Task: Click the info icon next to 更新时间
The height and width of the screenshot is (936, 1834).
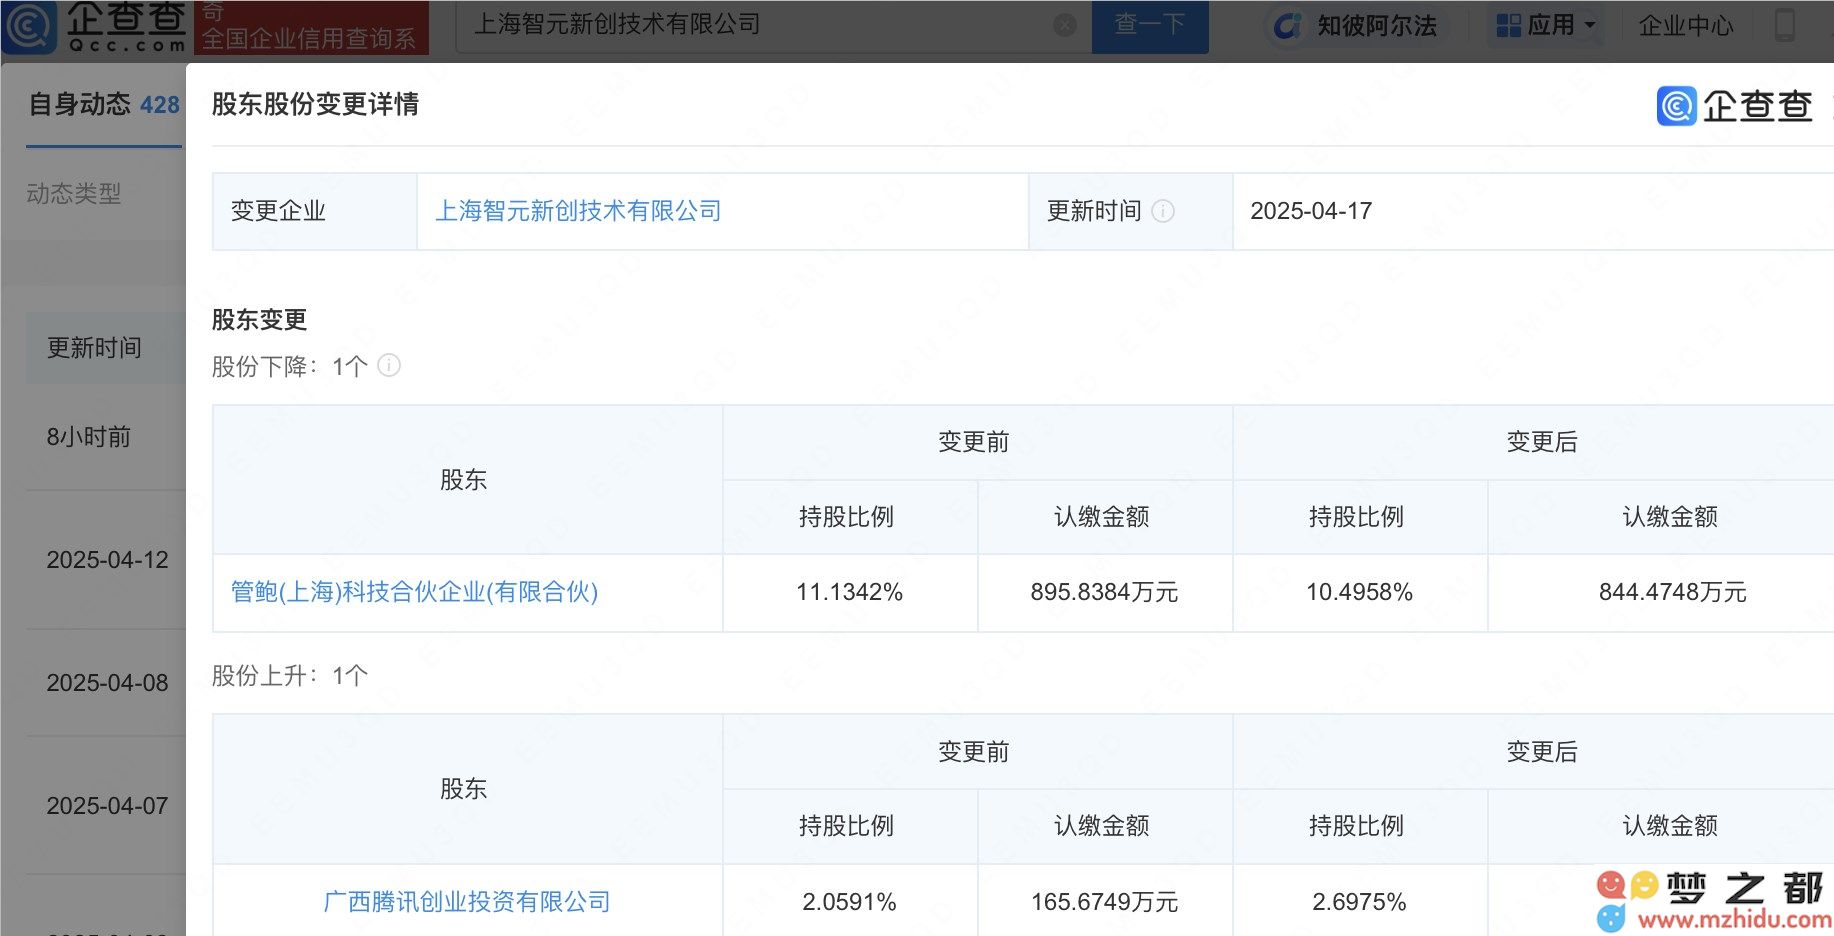Action: [x=1163, y=211]
